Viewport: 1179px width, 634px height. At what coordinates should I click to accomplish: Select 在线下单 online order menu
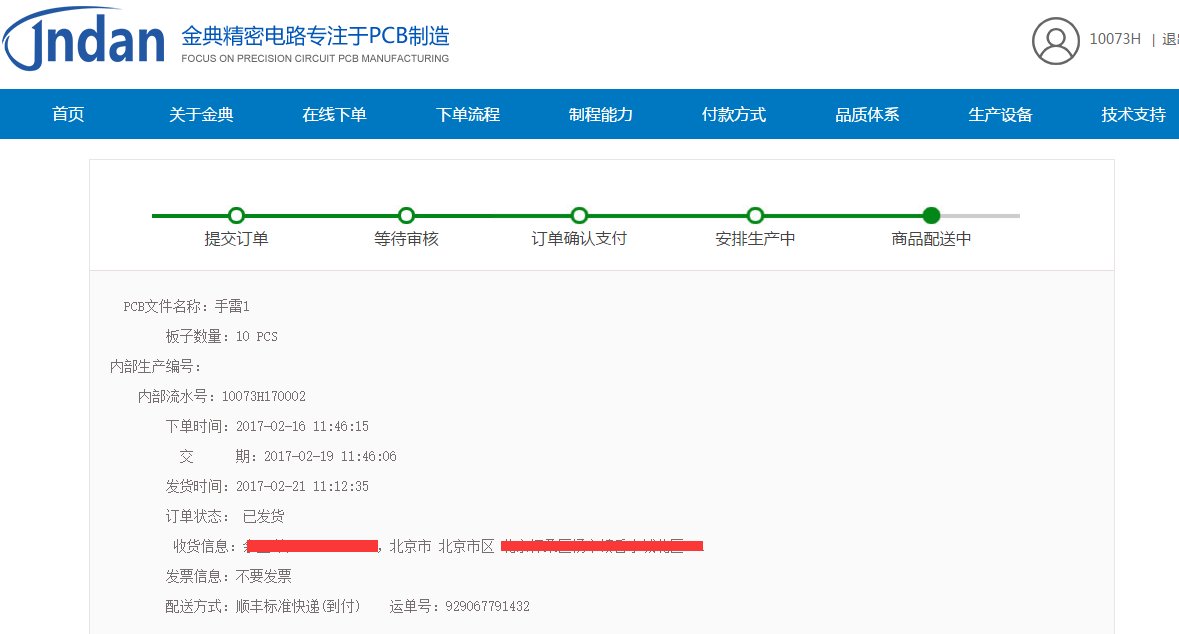334,115
